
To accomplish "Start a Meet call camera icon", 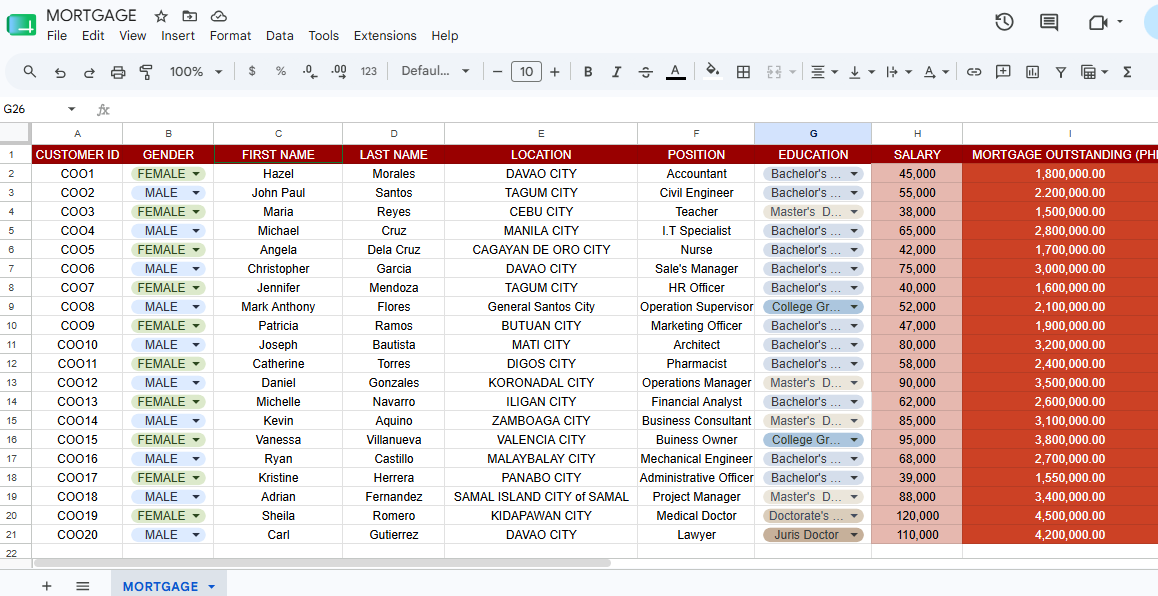I will [1098, 22].
